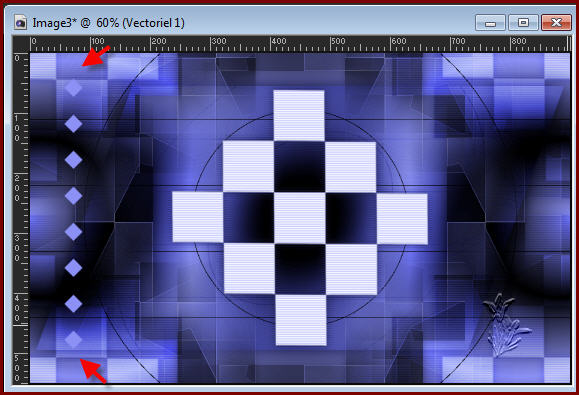Click the rightmost white square of the cross
Image resolution: width=579 pixels, height=395 pixels.
pos(402,219)
